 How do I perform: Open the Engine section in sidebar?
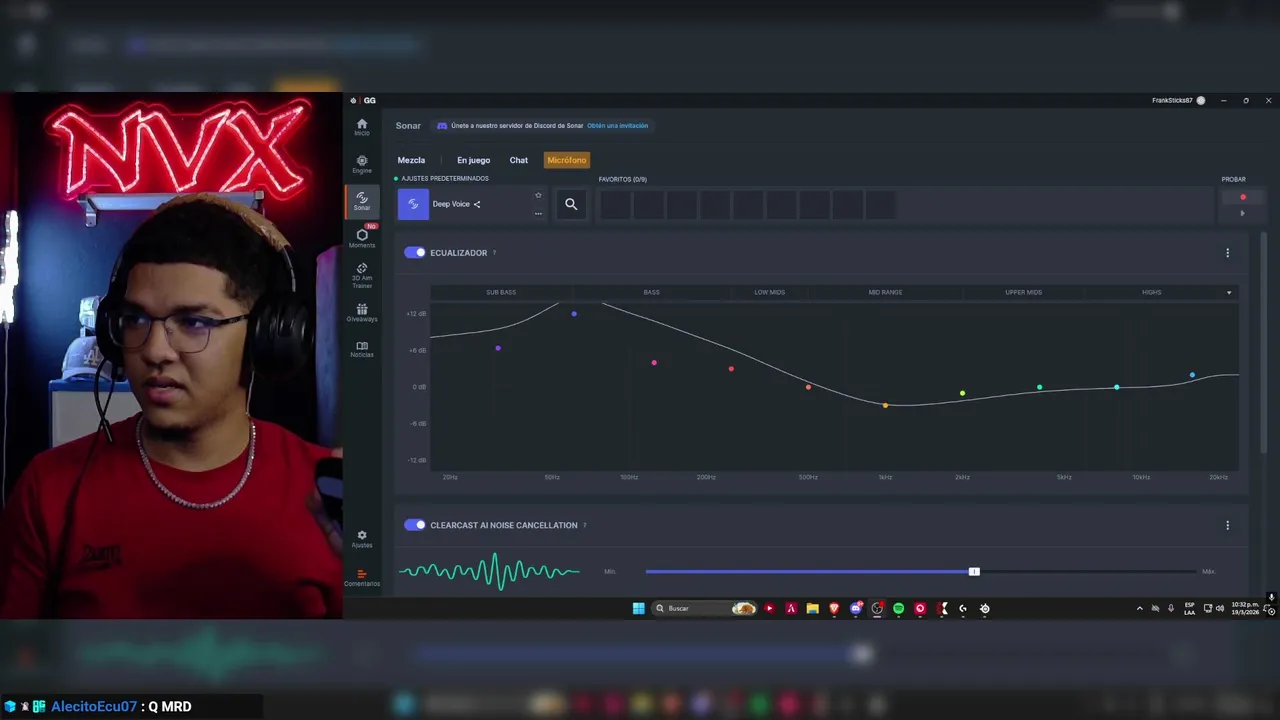coord(362,164)
